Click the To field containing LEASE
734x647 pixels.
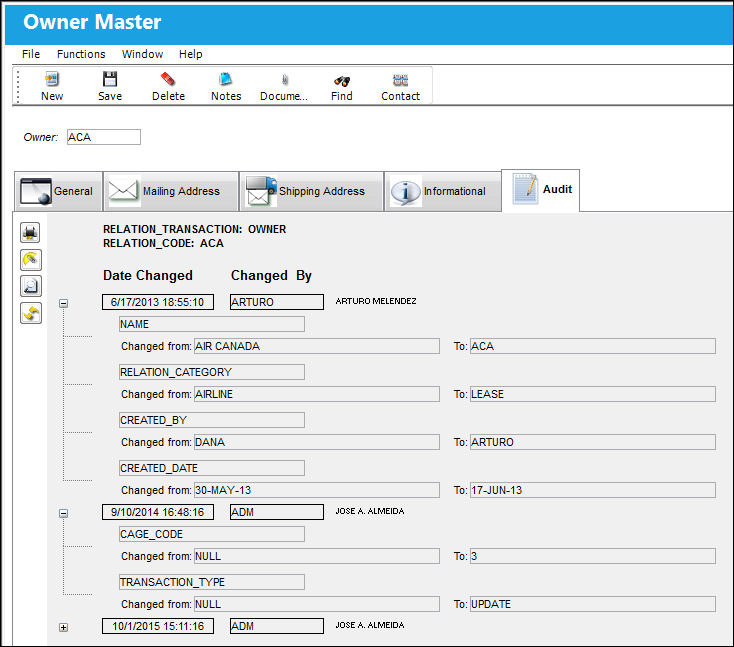pos(593,394)
